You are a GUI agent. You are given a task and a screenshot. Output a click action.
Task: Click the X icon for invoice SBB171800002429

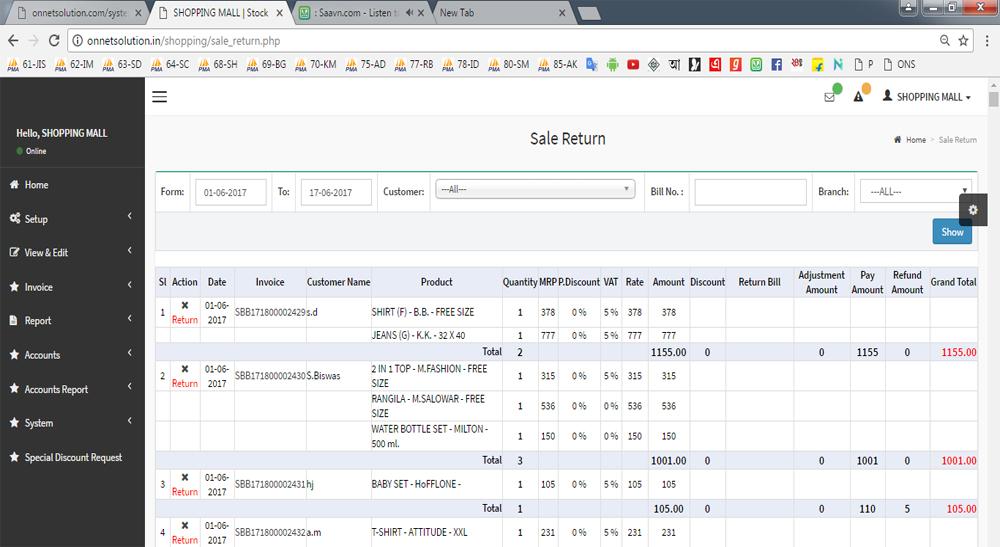[x=184, y=305]
